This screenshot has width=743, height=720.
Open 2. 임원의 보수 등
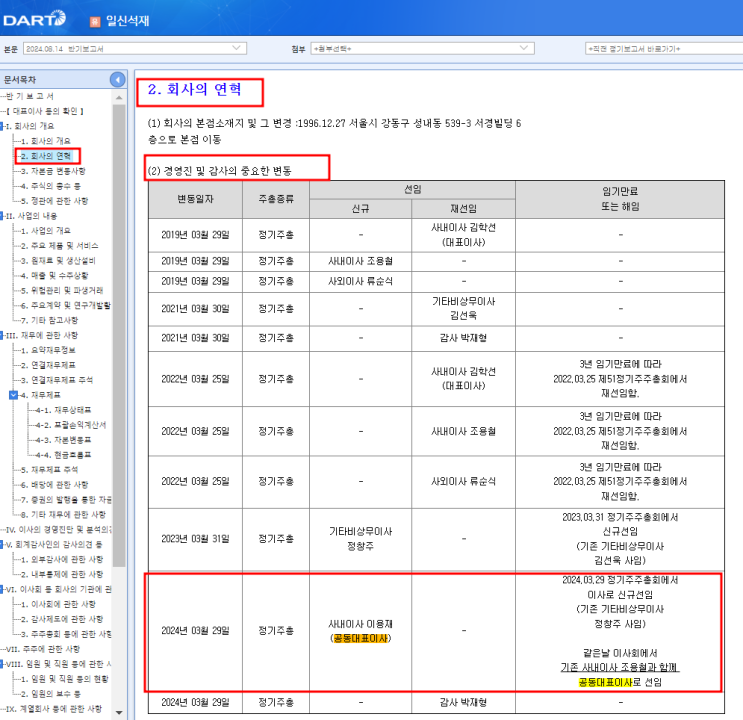[51, 694]
